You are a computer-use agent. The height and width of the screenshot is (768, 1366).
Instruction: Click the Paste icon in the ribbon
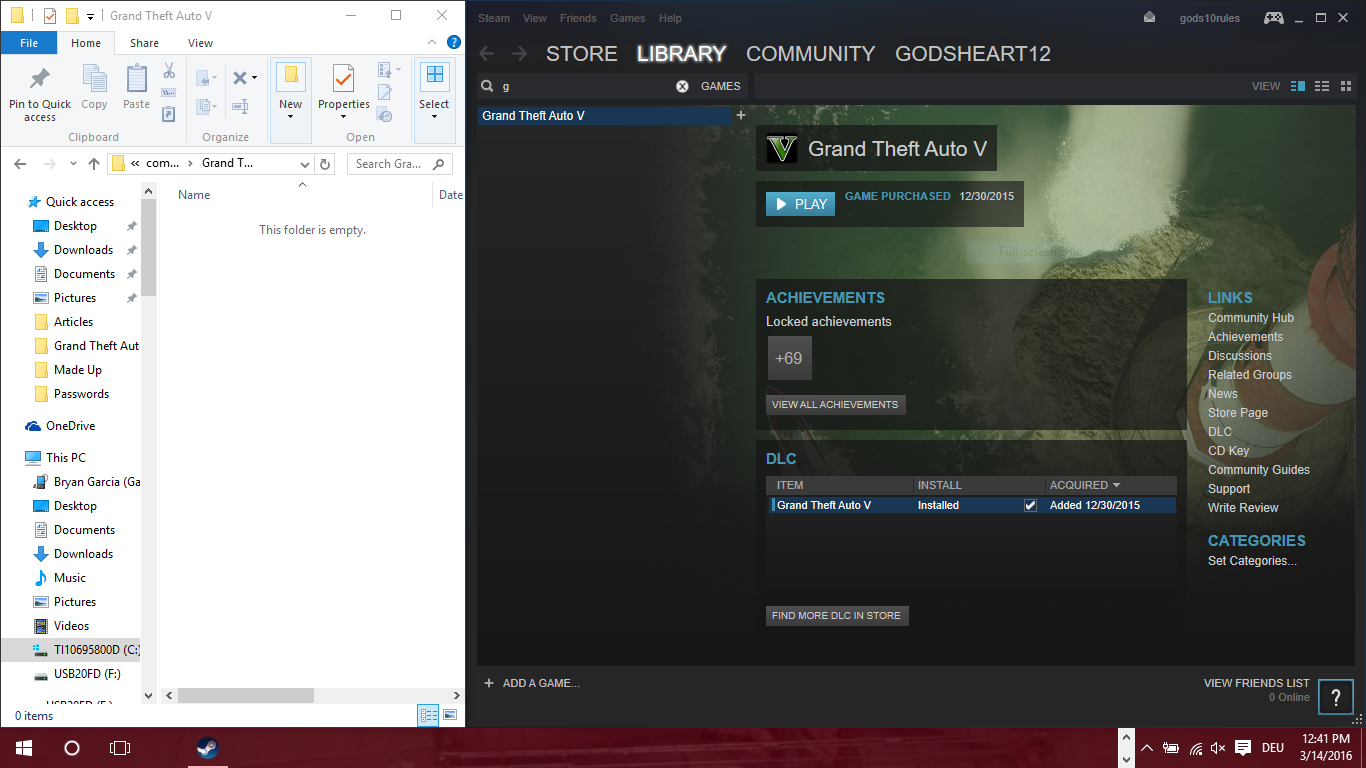pyautogui.click(x=136, y=79)
